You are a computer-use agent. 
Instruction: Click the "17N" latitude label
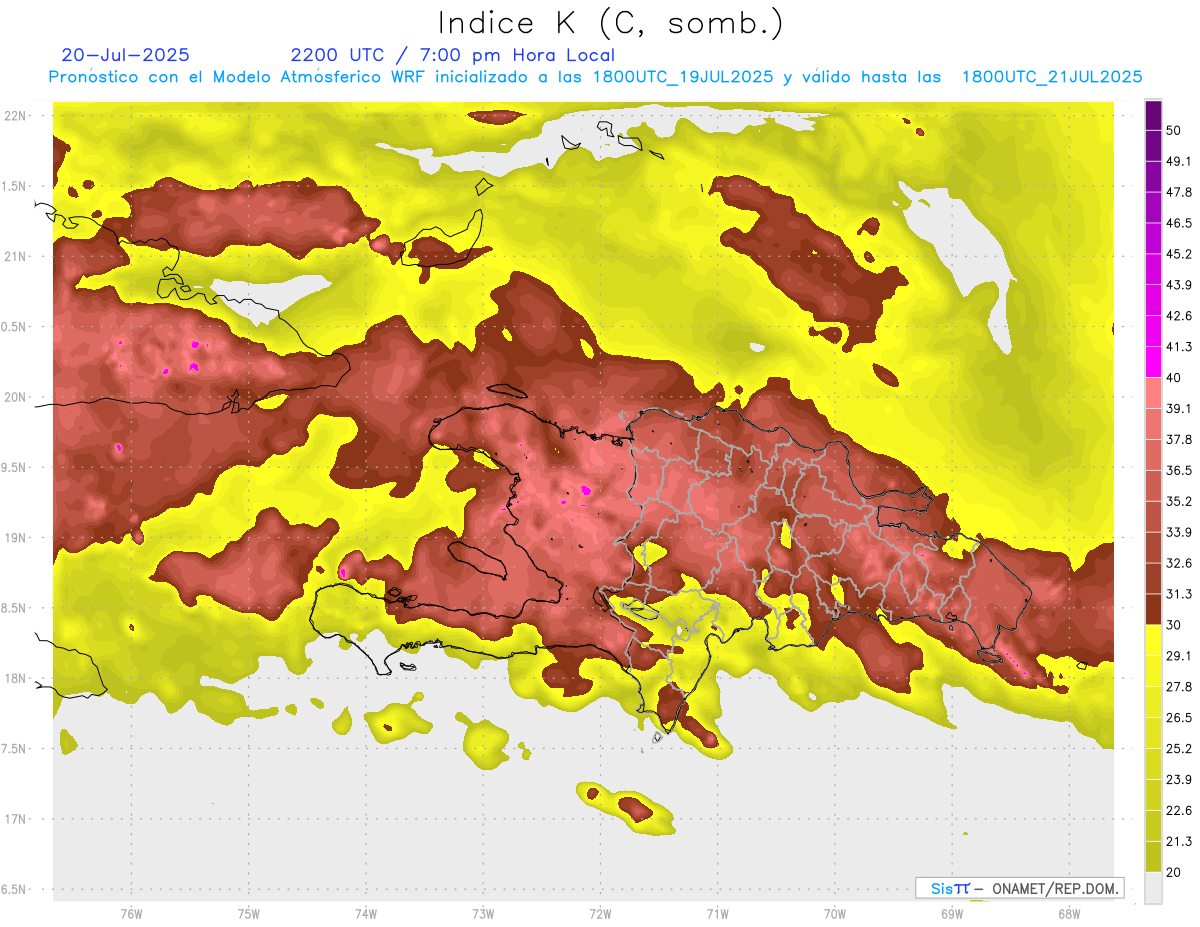tap(14, 819)
